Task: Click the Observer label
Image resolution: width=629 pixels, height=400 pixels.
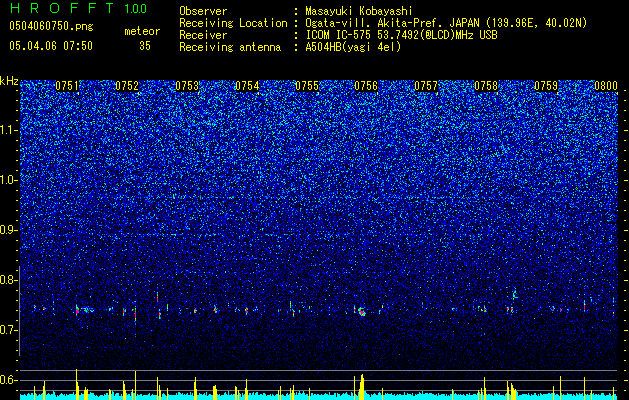Action: pyautogui.click(x=203, y=11)
